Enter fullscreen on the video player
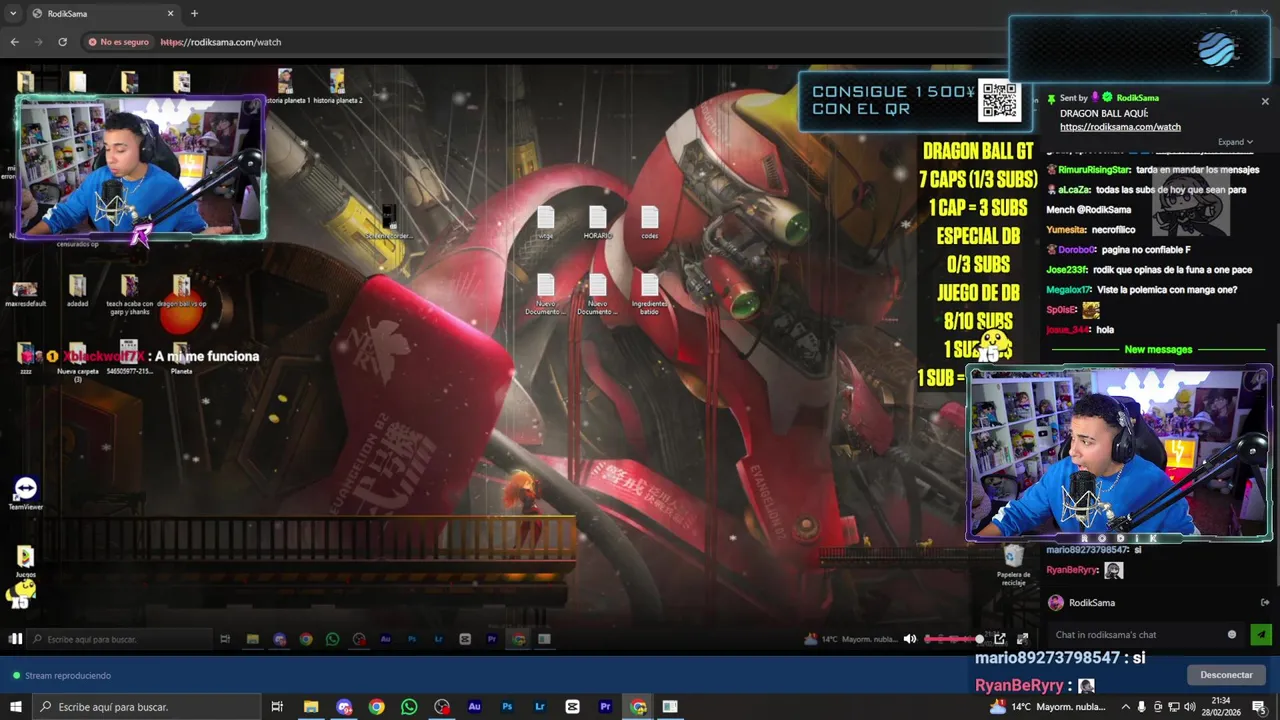1280x720 pixels. [x=1023, y=639]
